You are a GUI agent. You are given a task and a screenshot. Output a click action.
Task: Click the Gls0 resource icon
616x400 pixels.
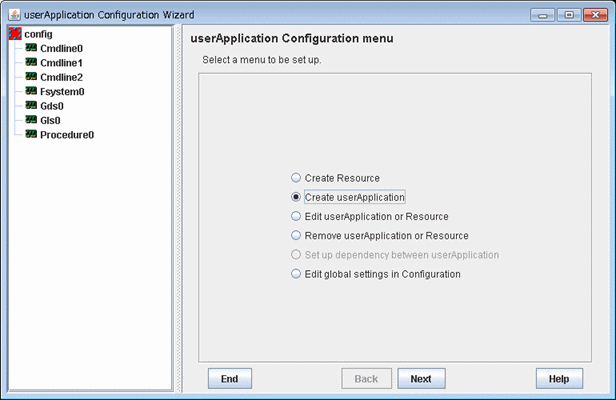[31, 120]
